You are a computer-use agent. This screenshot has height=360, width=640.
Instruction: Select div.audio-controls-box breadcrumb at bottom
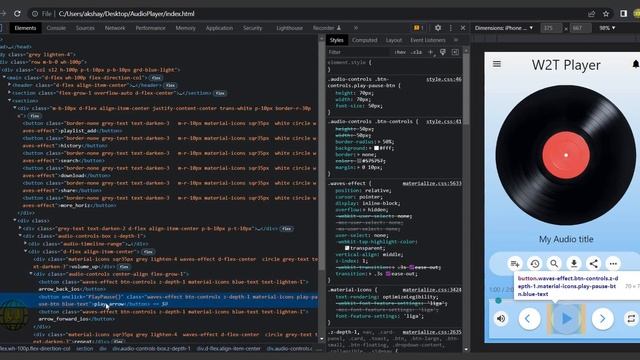[x=151, y=349]
